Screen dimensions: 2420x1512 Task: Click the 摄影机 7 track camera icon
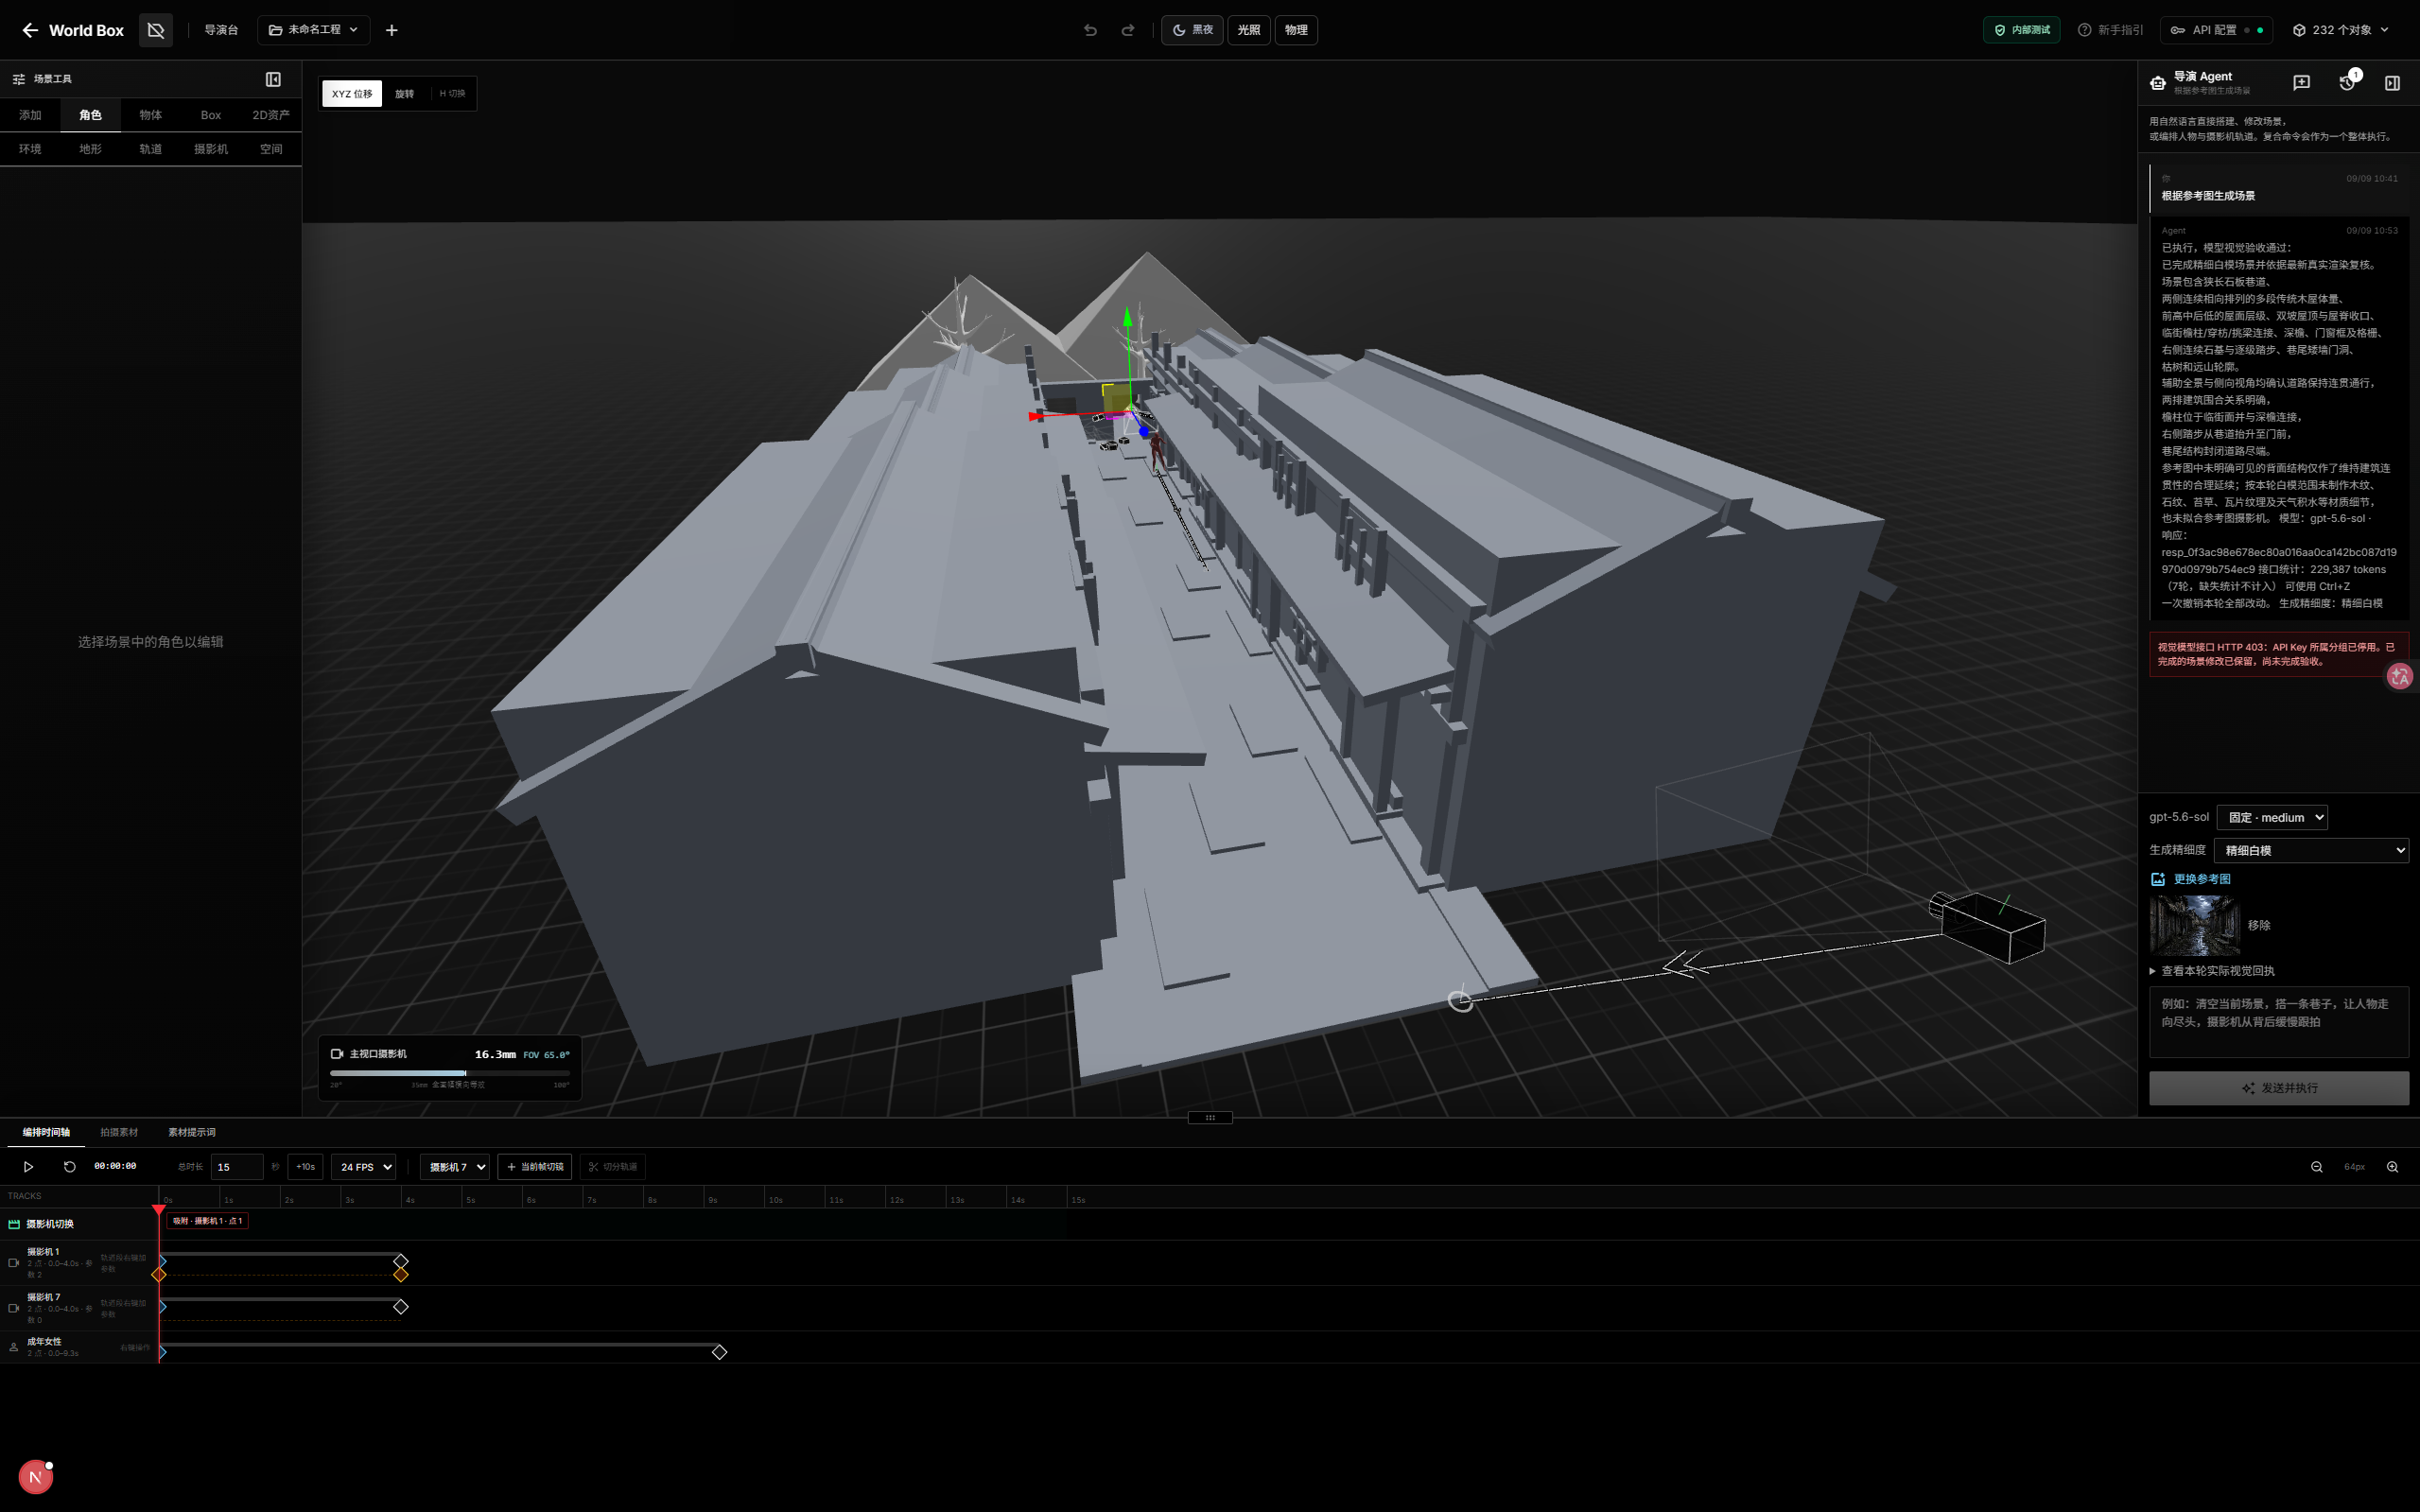click(13, 1308)
